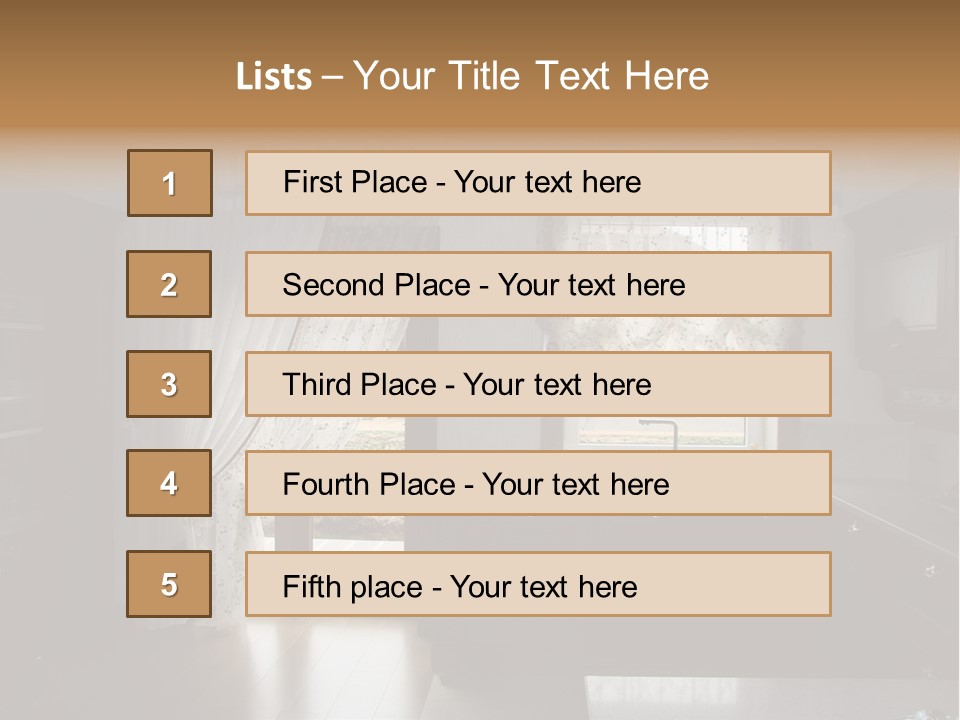Click the "Fifth place - Your text here" box
Image resolution: width=960 pixels, height=720 pixels.
click(x=538, y=585)
